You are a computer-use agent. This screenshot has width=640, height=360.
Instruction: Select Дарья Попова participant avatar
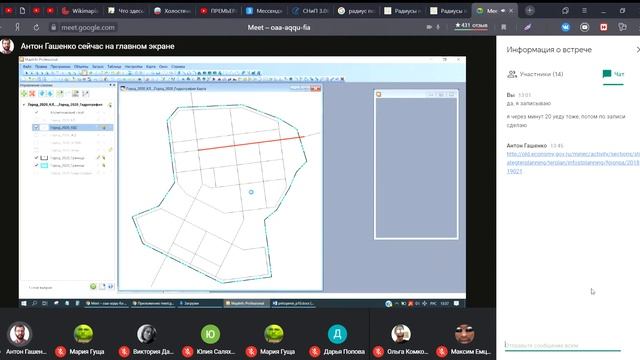(x=338, y=334)
